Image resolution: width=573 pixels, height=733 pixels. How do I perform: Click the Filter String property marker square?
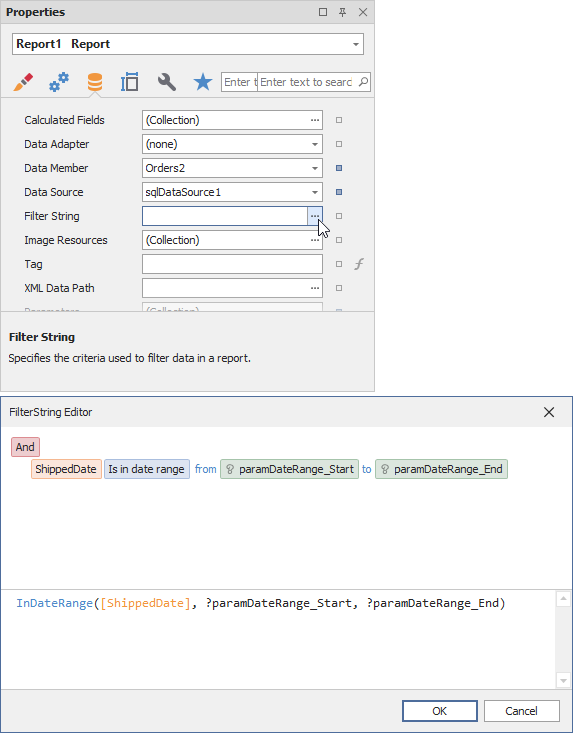339,216
